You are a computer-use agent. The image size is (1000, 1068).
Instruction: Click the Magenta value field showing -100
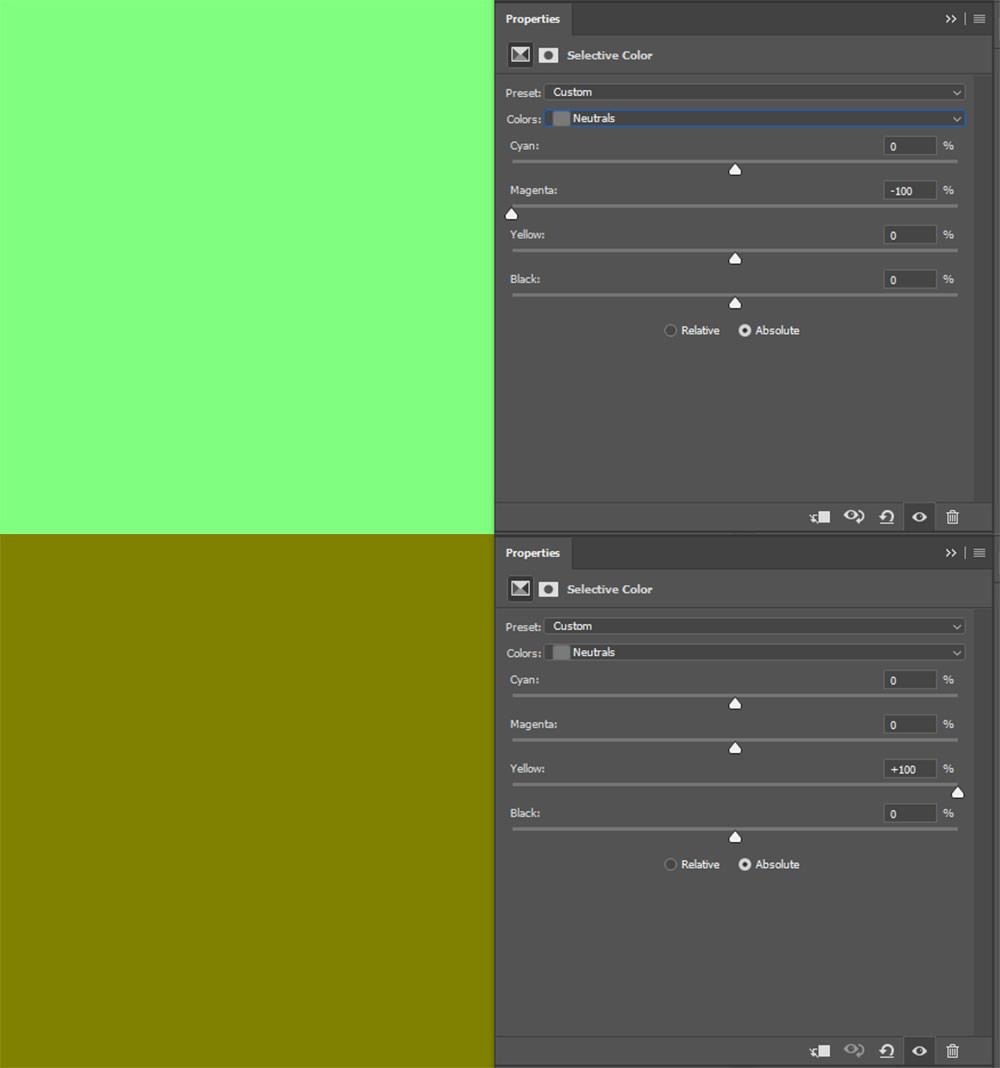(910, 190)
